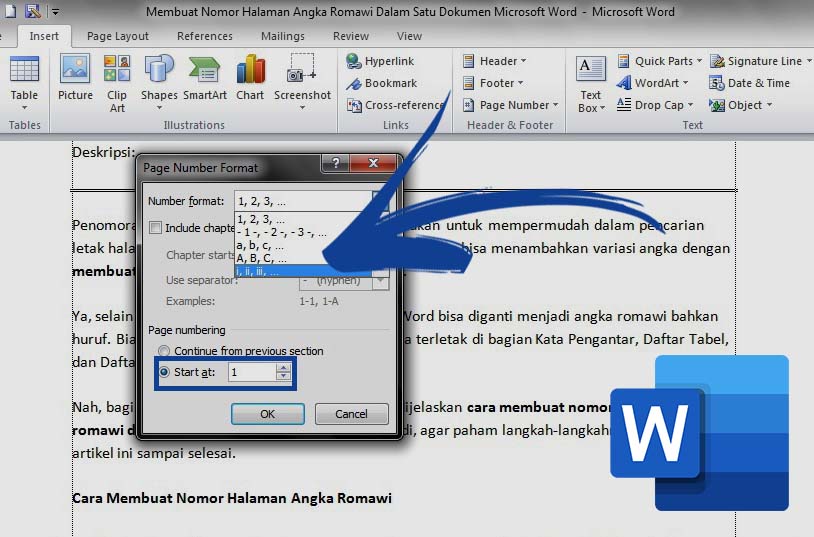Add a Bookmark
814x537 pixels.
point(382,83)
